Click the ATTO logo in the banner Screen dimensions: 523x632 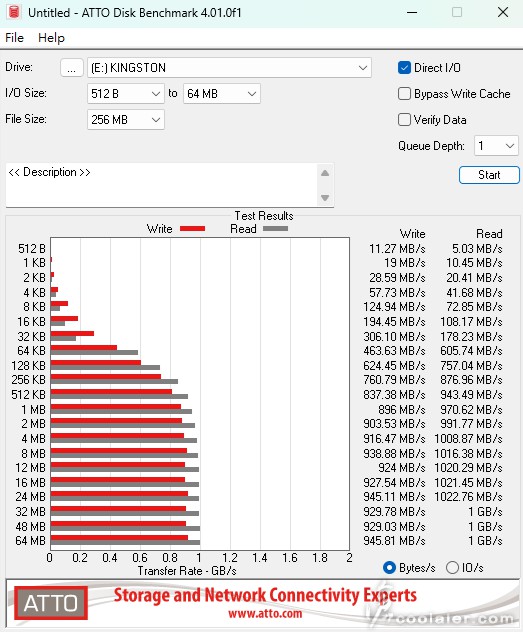point(51,603)
